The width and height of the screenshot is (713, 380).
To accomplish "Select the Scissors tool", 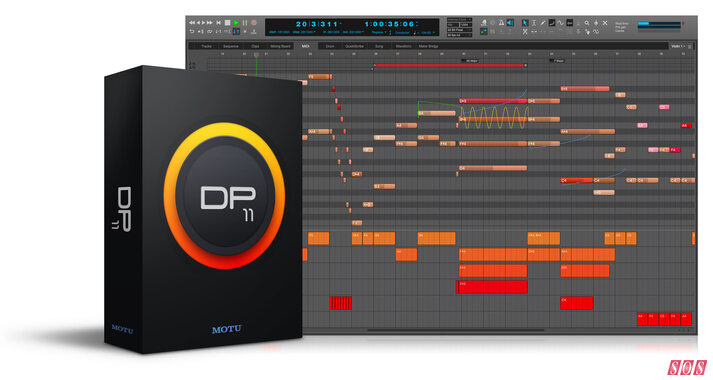I will click(x=525, y=31).
